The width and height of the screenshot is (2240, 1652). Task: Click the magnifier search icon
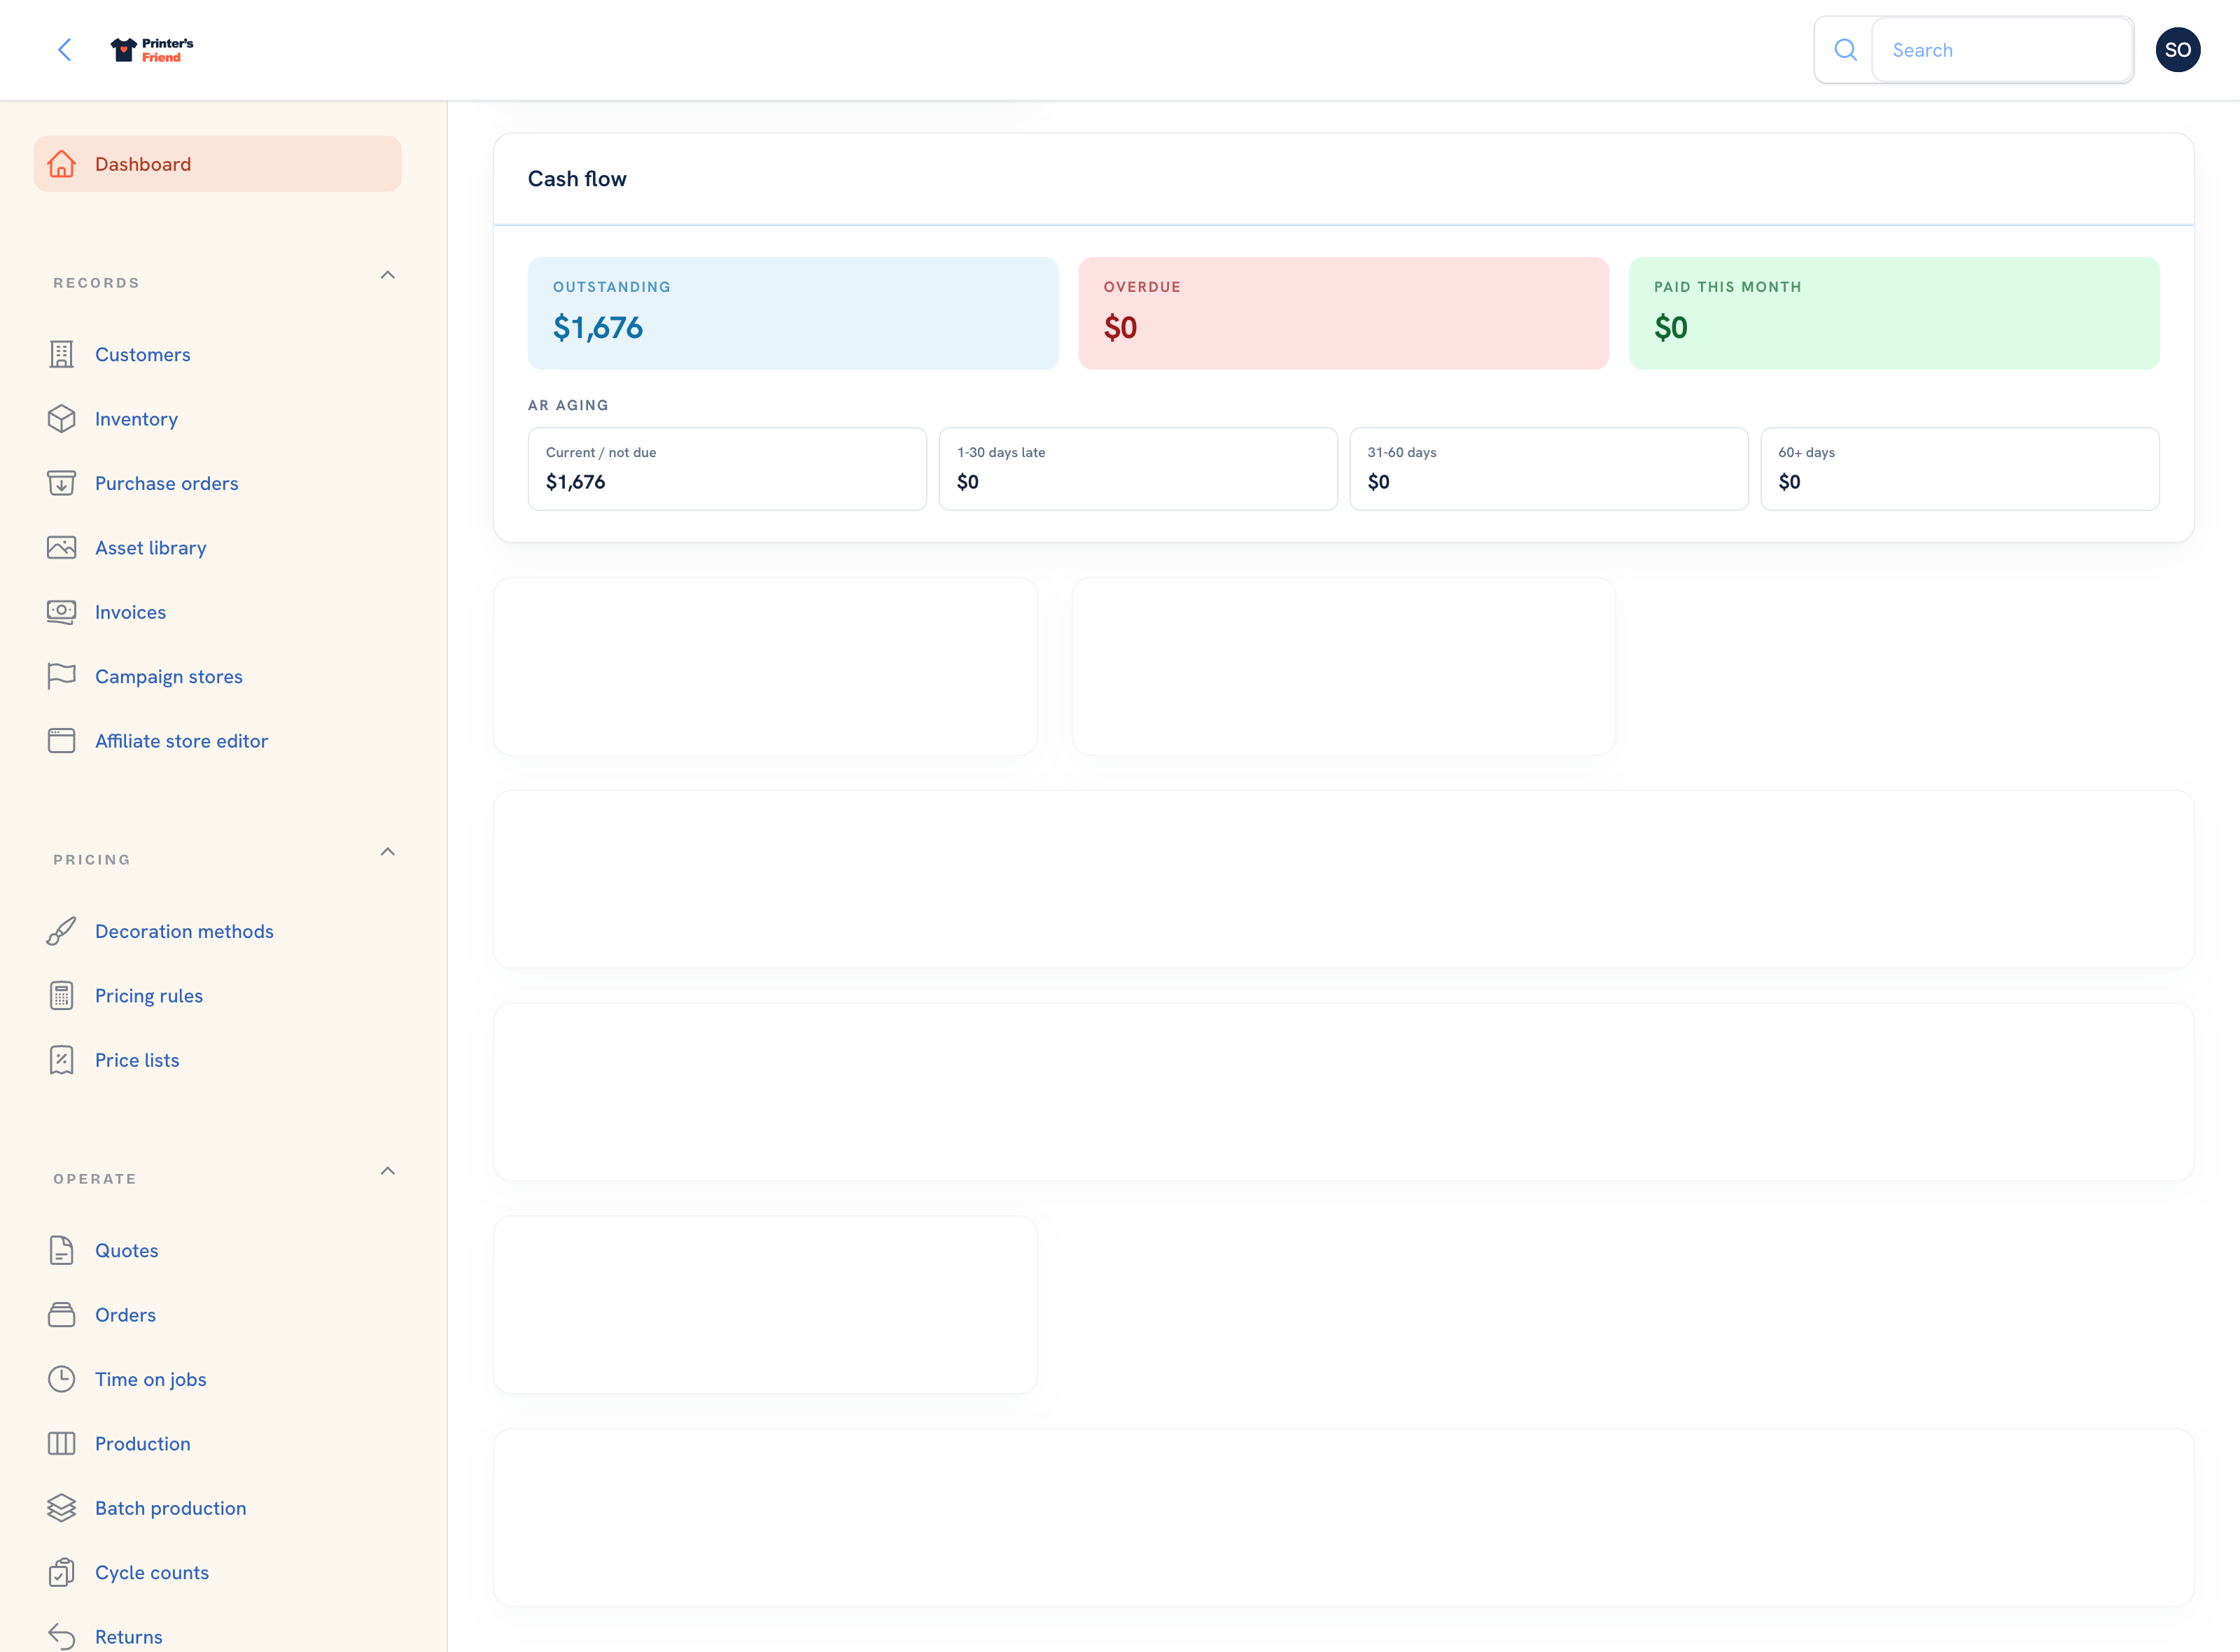[1845, 50]
